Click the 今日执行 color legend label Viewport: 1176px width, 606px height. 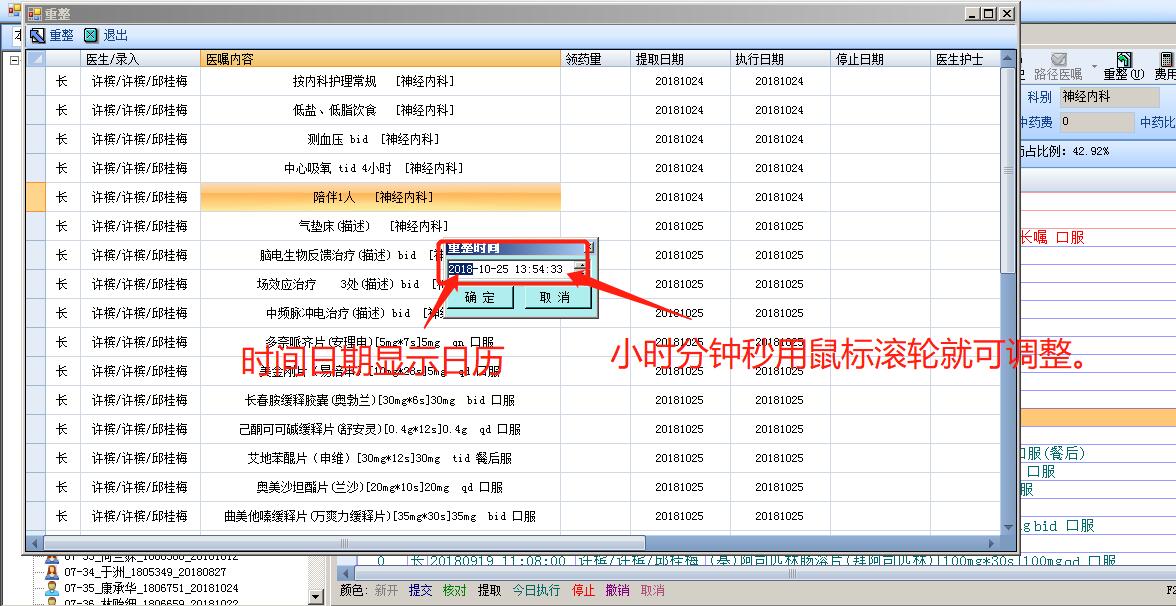coord(536,591)
